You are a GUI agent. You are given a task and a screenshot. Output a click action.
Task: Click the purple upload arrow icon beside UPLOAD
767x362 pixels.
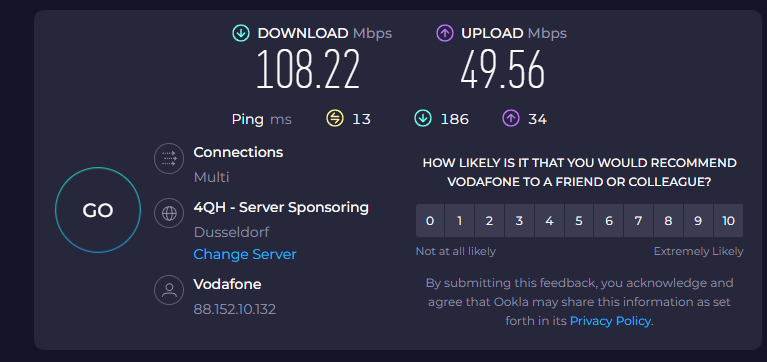444,34
